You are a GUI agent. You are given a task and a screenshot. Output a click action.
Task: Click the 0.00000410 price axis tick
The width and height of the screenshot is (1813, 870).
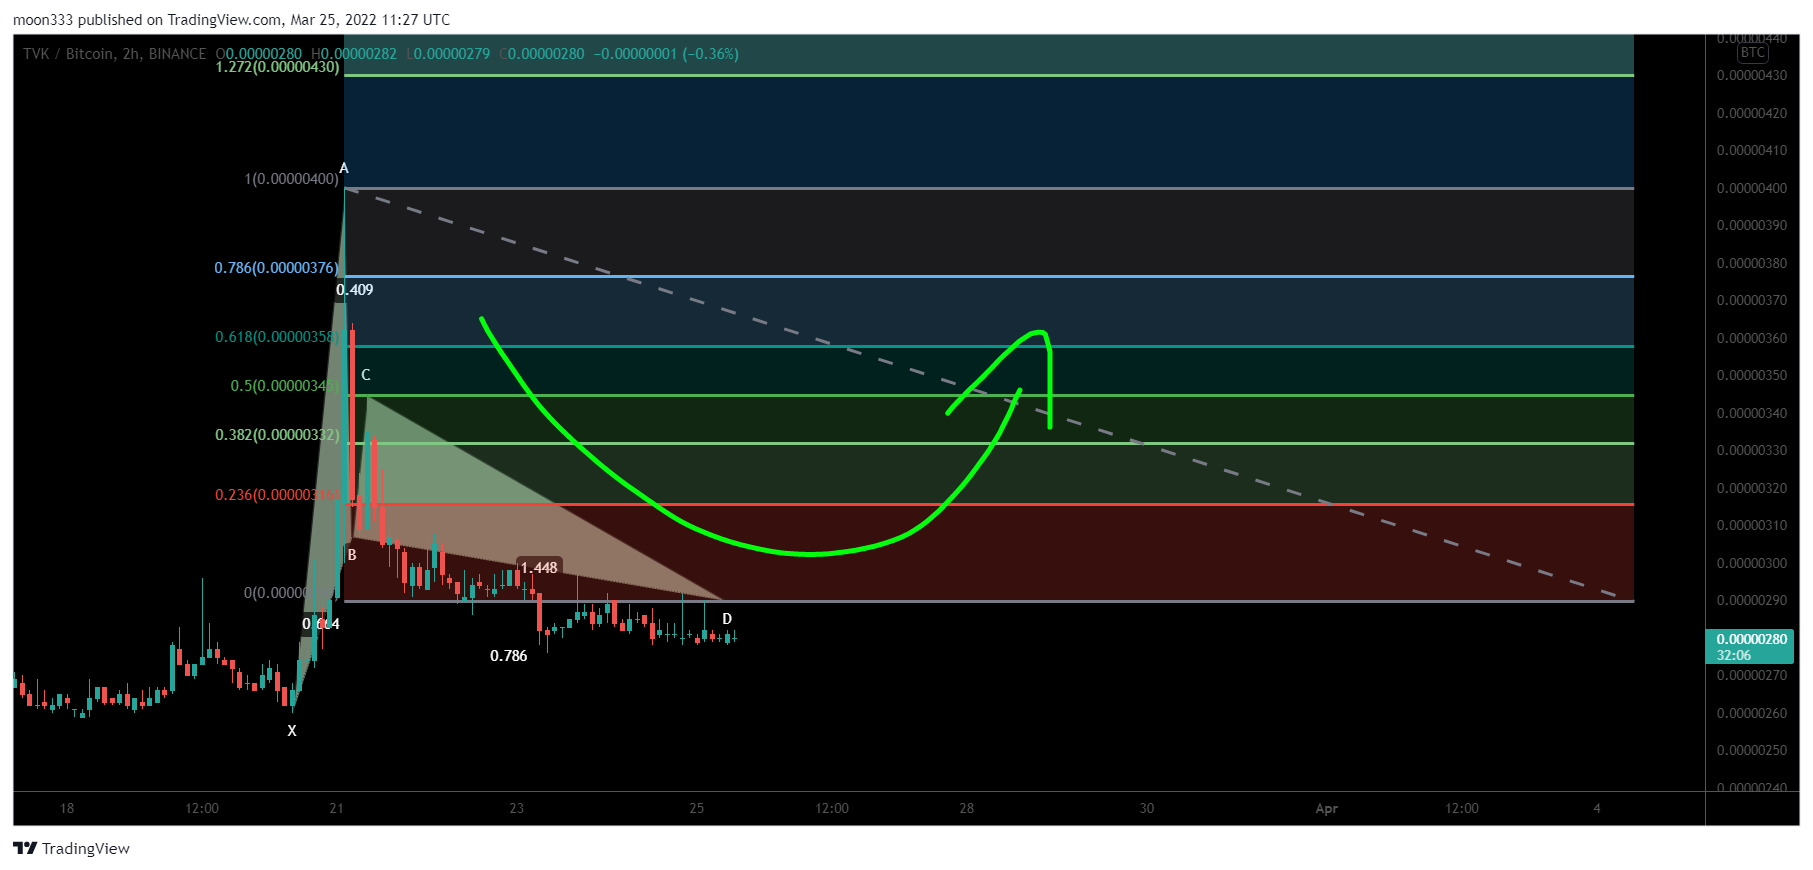click(x=1752, y=151)
